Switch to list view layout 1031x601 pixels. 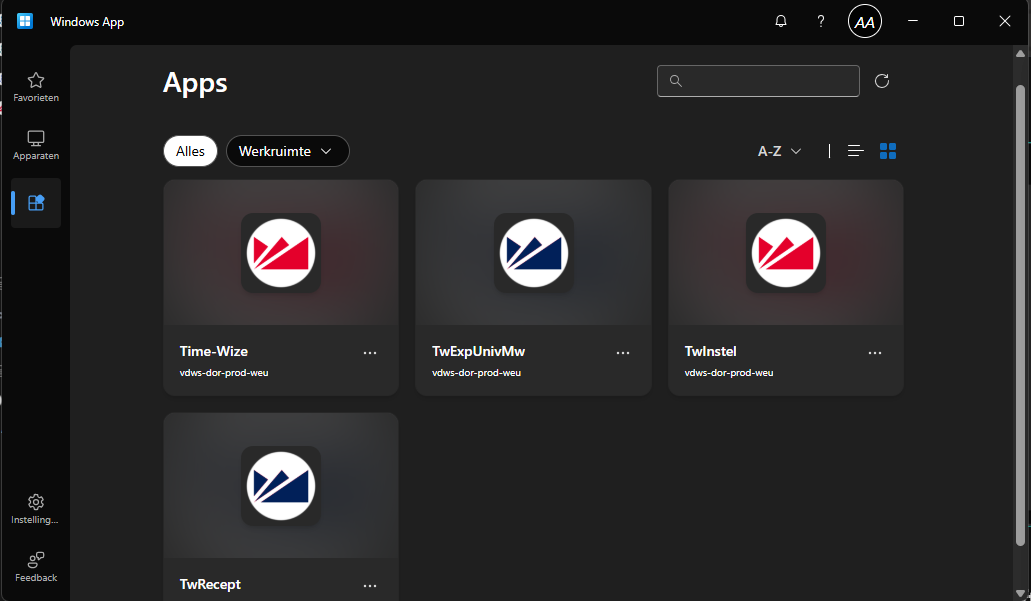coord(855,151)
